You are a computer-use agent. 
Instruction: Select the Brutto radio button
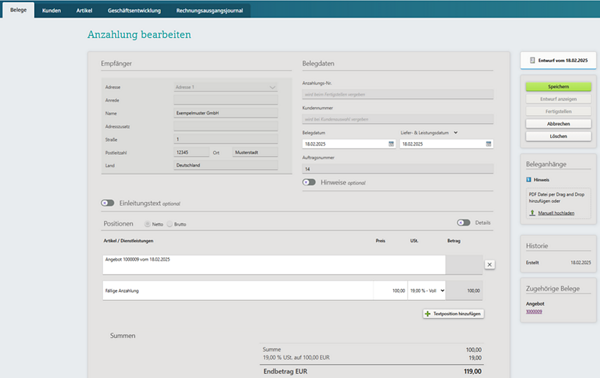(x=170, y=224)
